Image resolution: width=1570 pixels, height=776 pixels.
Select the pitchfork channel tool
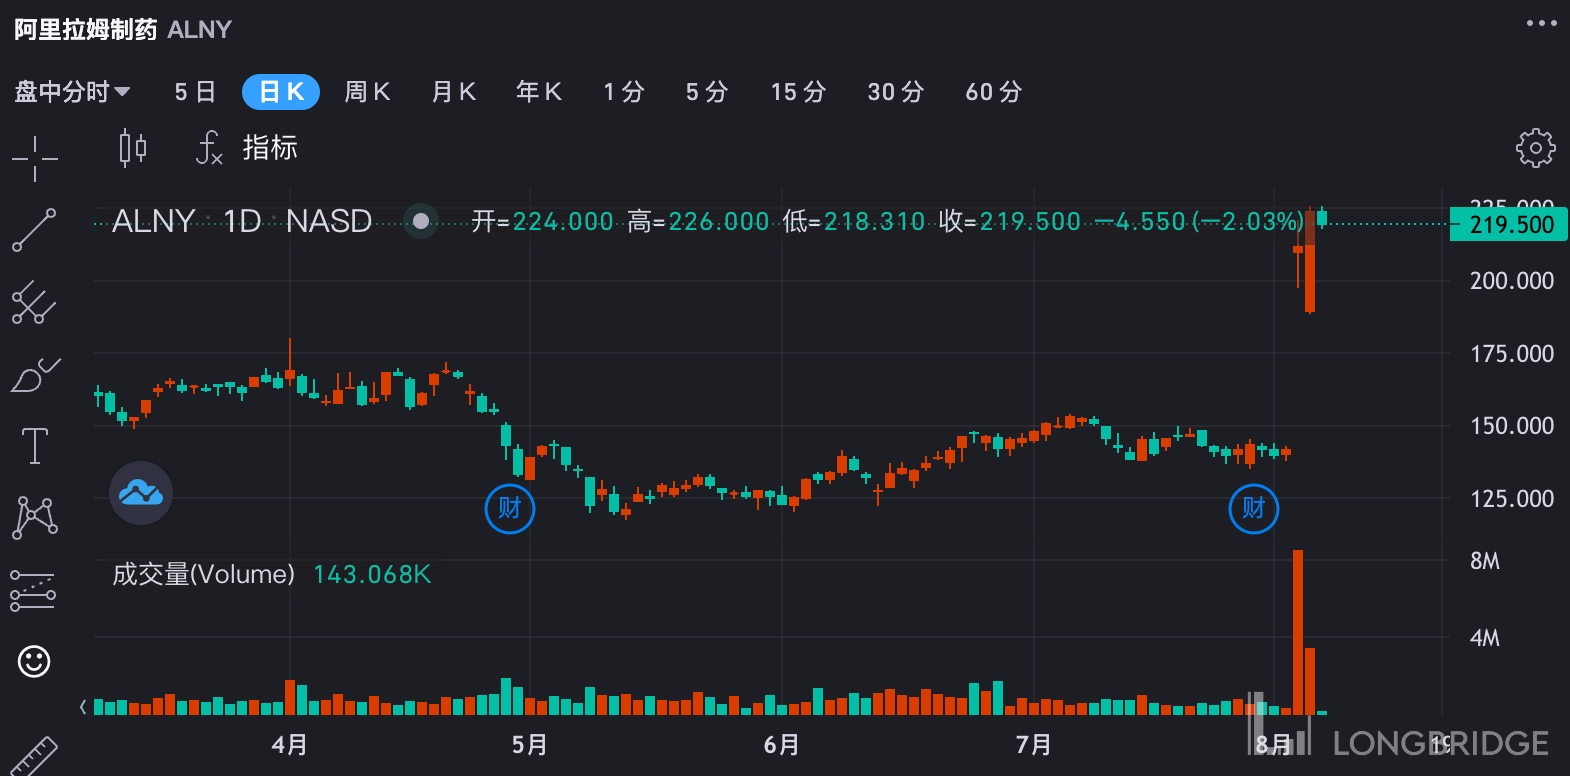tap(34, 302)
